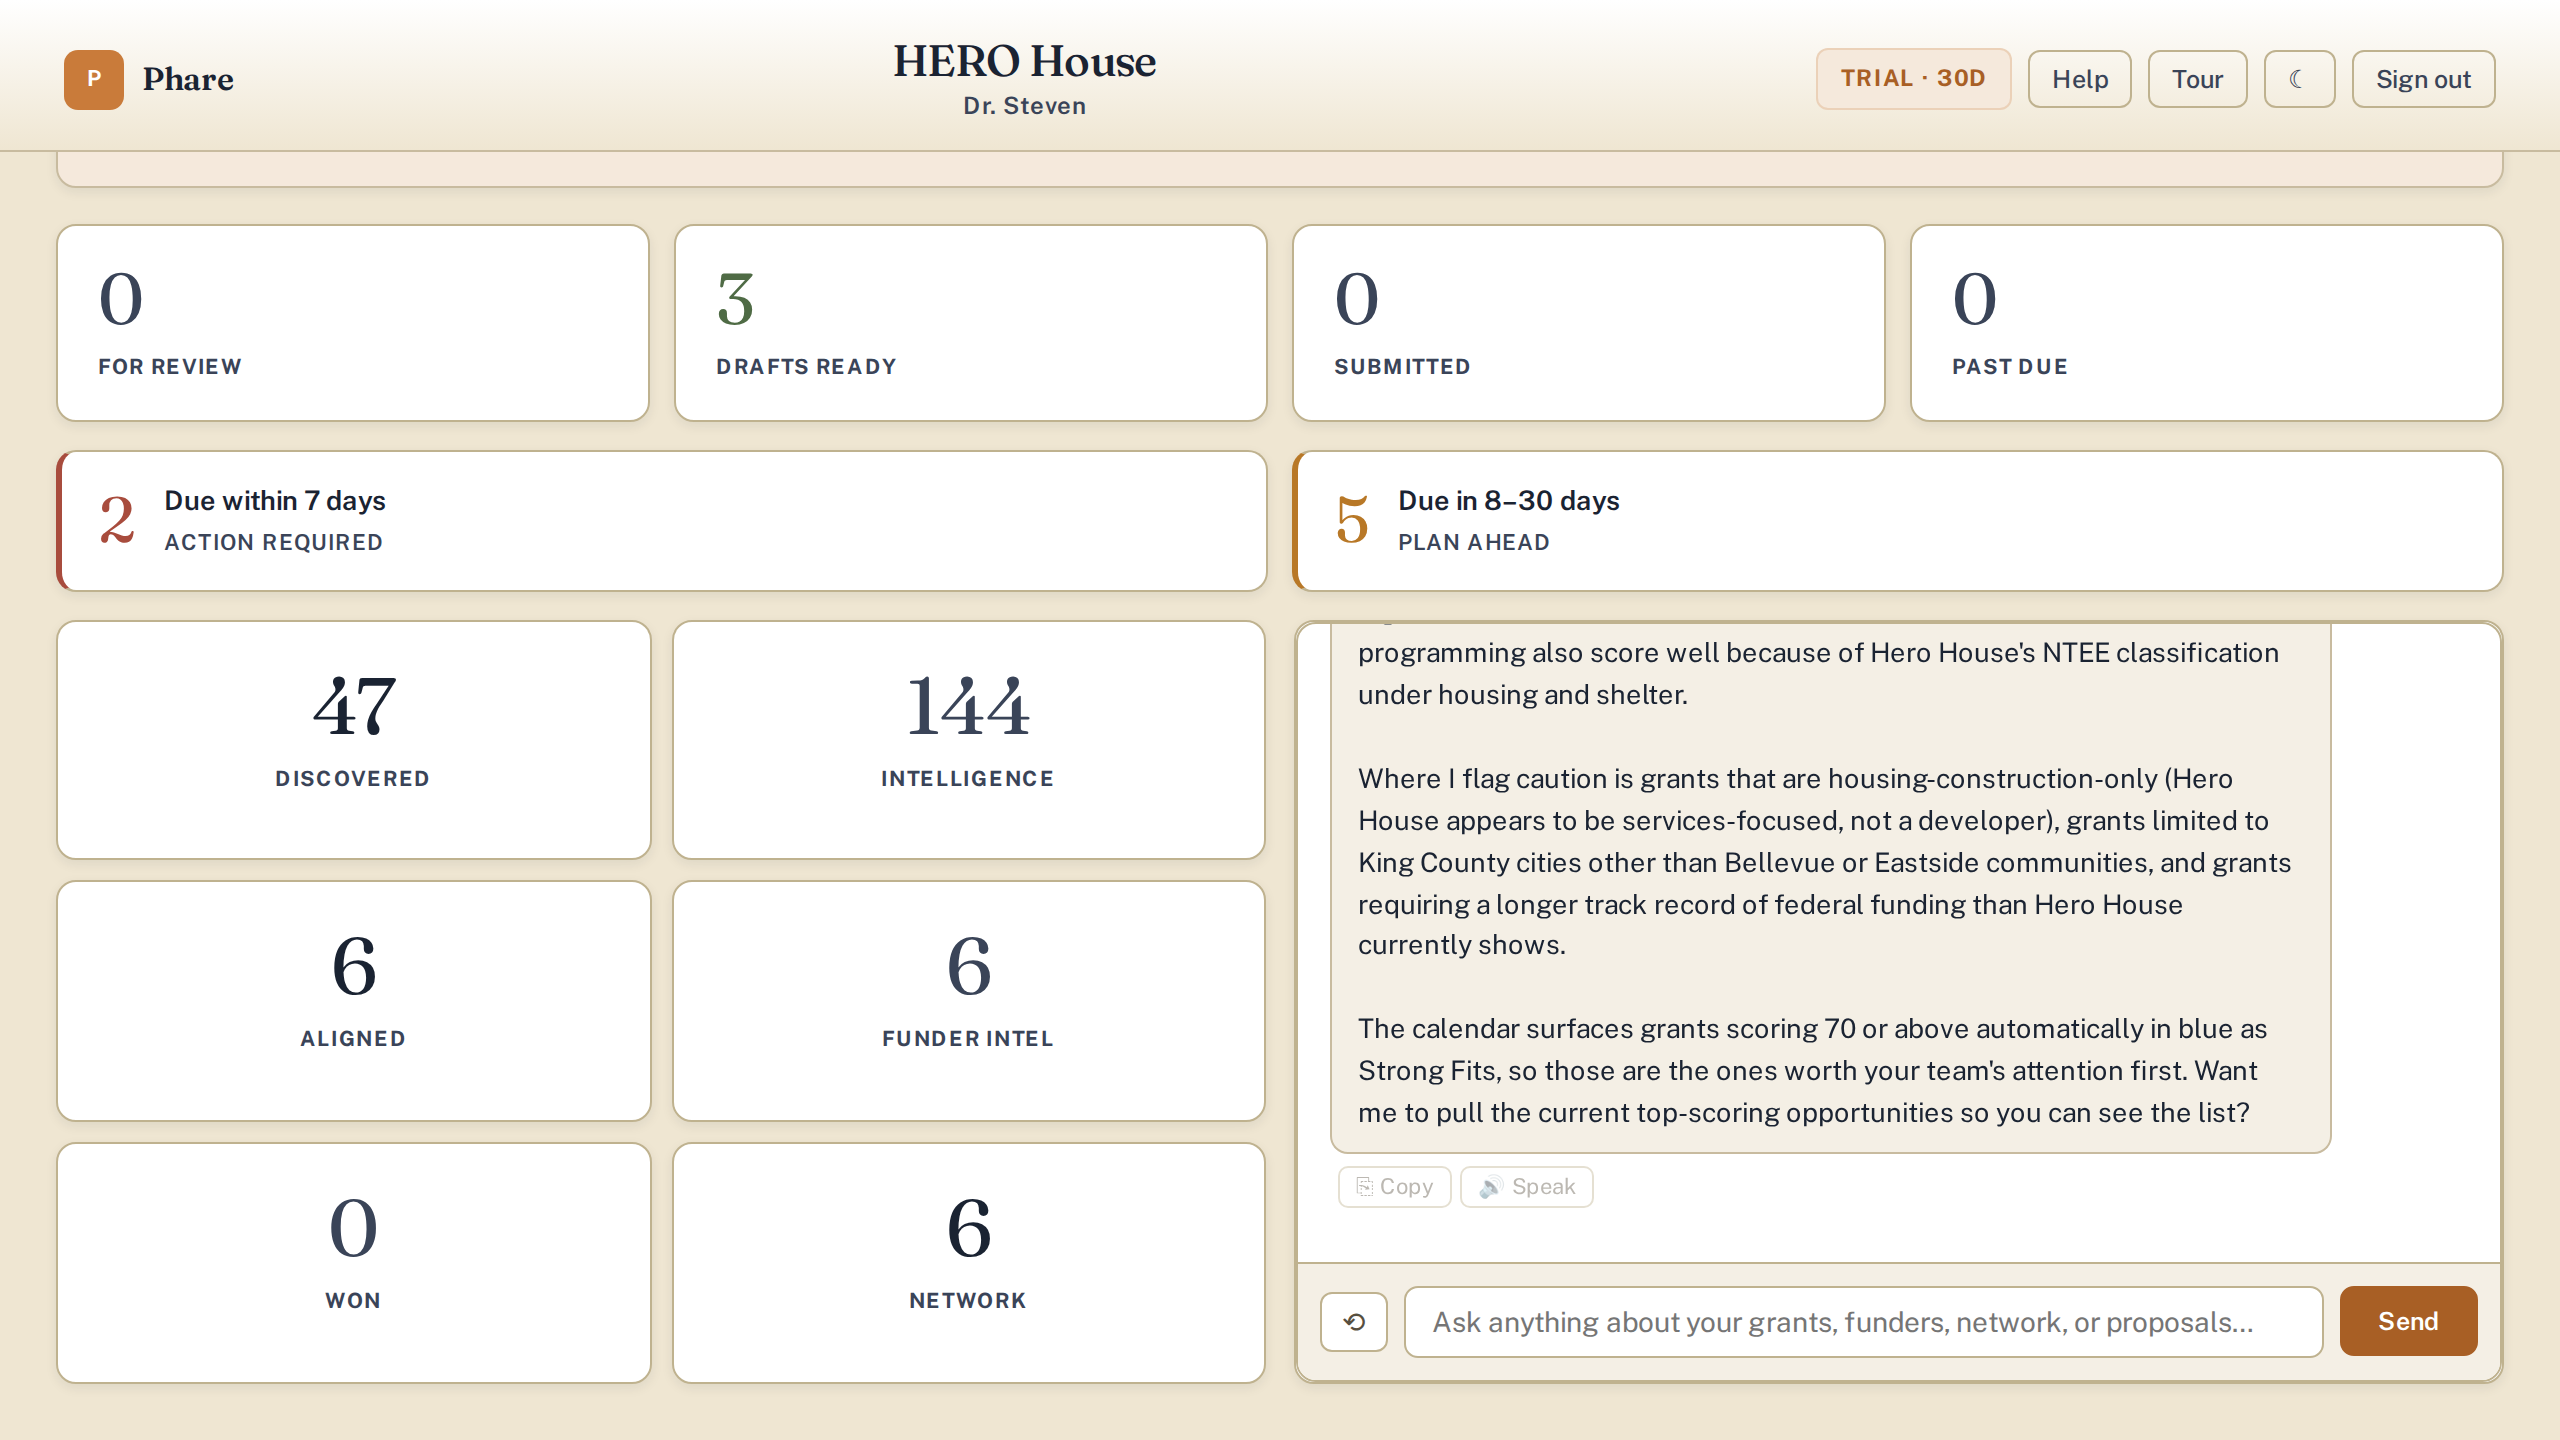Click the Phare brand name
The image size is (2560, 1440).
click(x=188, y=79)
